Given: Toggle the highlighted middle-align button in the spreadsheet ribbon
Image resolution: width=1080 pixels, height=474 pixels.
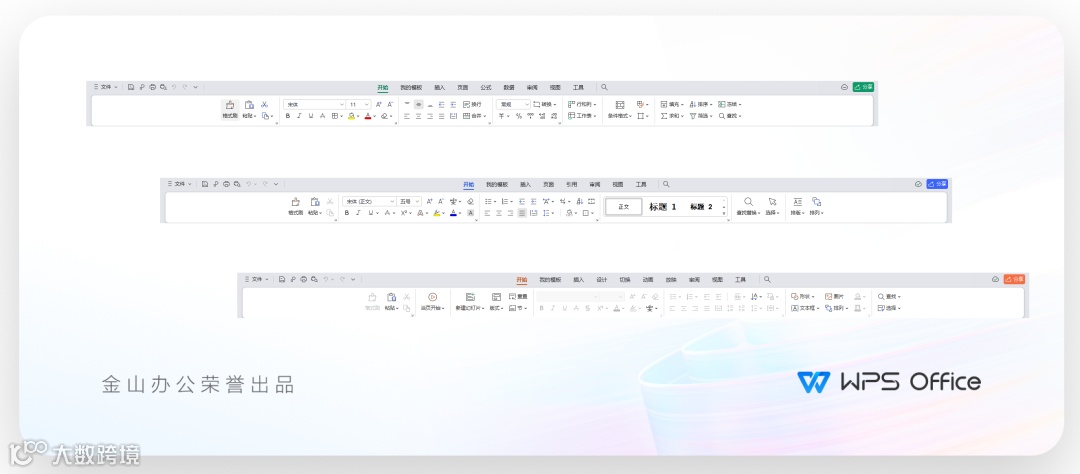Looking at the screenshot, I should click(418, 104).
